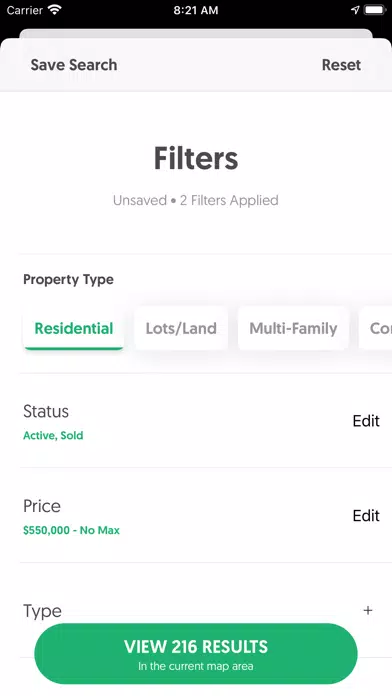Expand the Type section plus icon
Image resolution: width=392 pixels, height=696 pixels.
[x=368, y=610]
